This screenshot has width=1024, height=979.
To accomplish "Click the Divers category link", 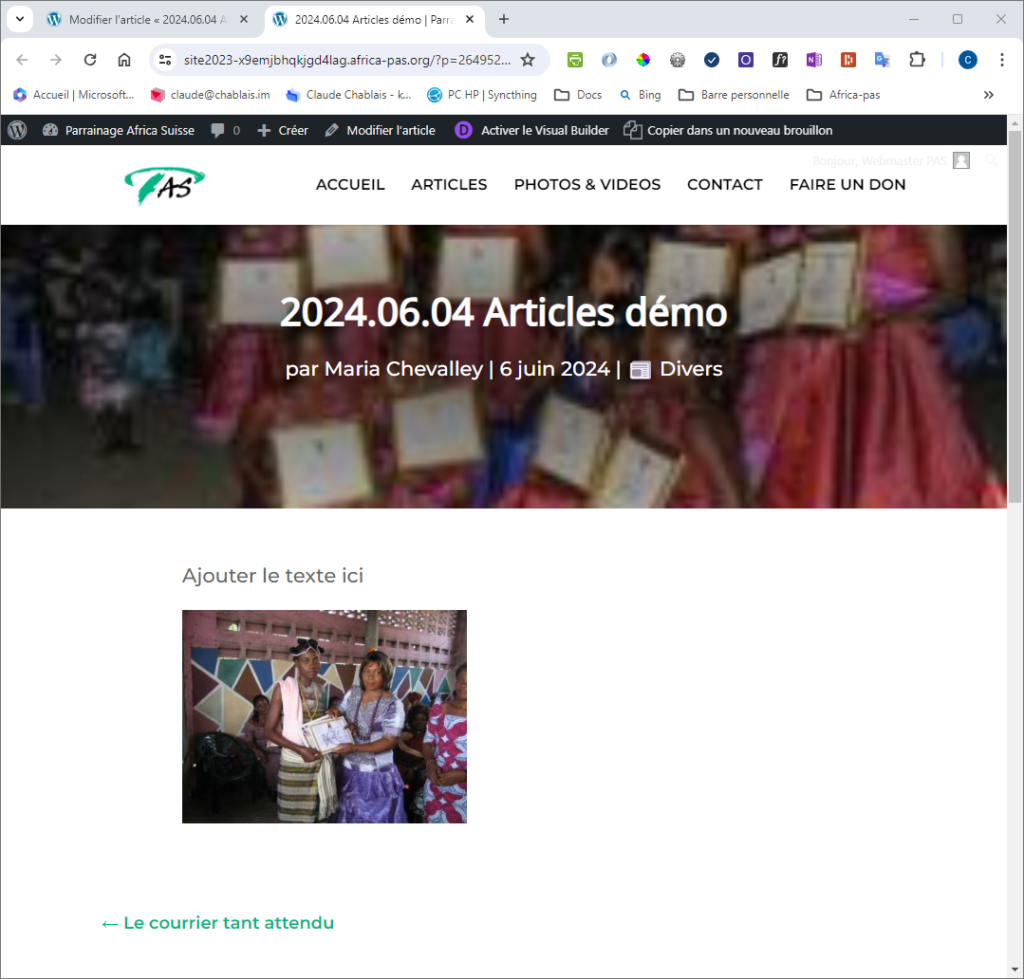I will coord(690,369).
